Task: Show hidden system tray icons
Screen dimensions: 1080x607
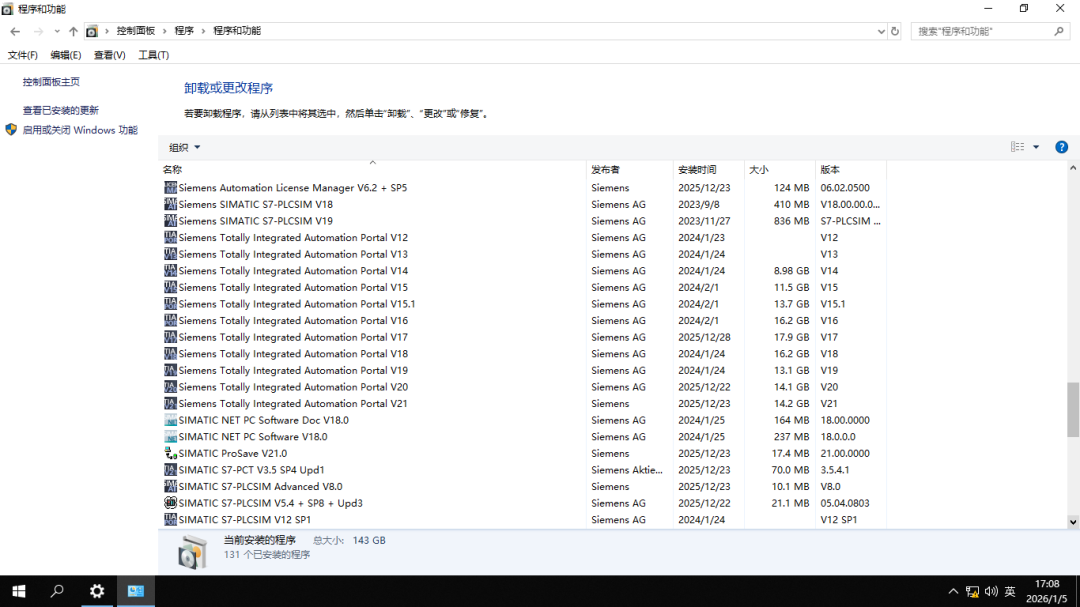Action: 953,591
